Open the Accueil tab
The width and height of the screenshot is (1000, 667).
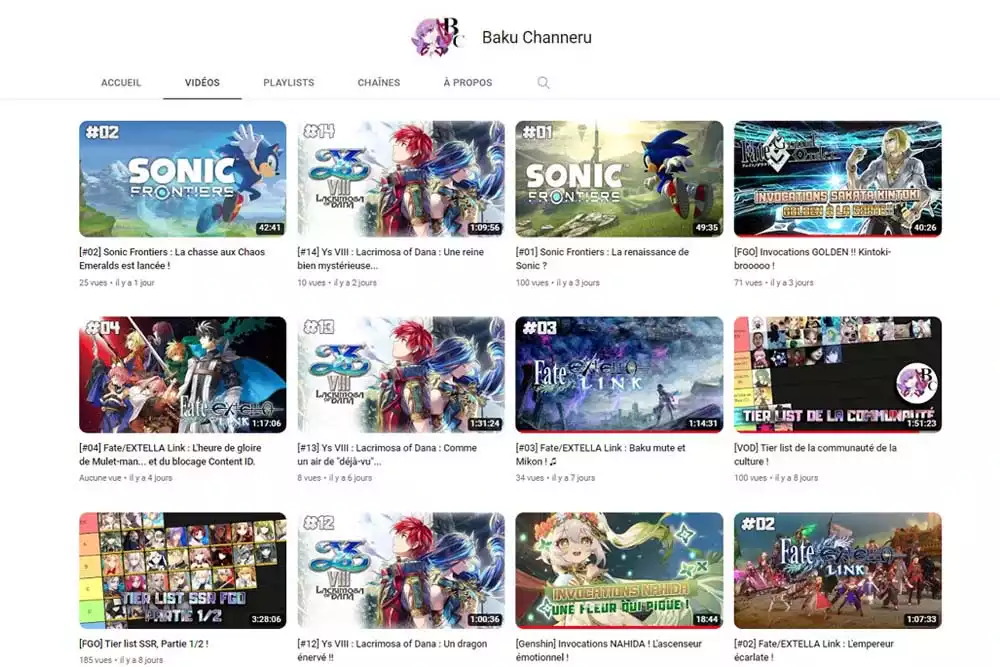(x=121, y=82)
